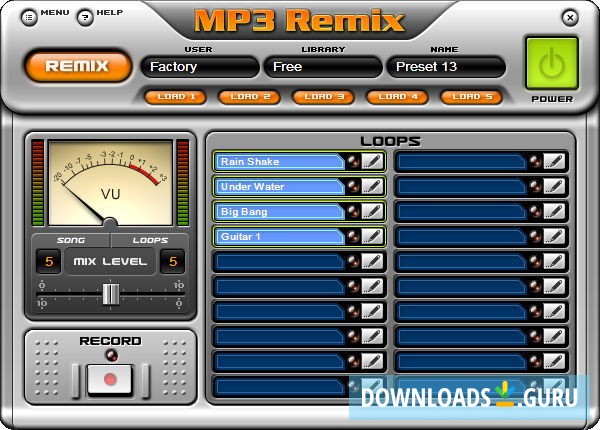Click the LOAD 1 button

point(176,97)
